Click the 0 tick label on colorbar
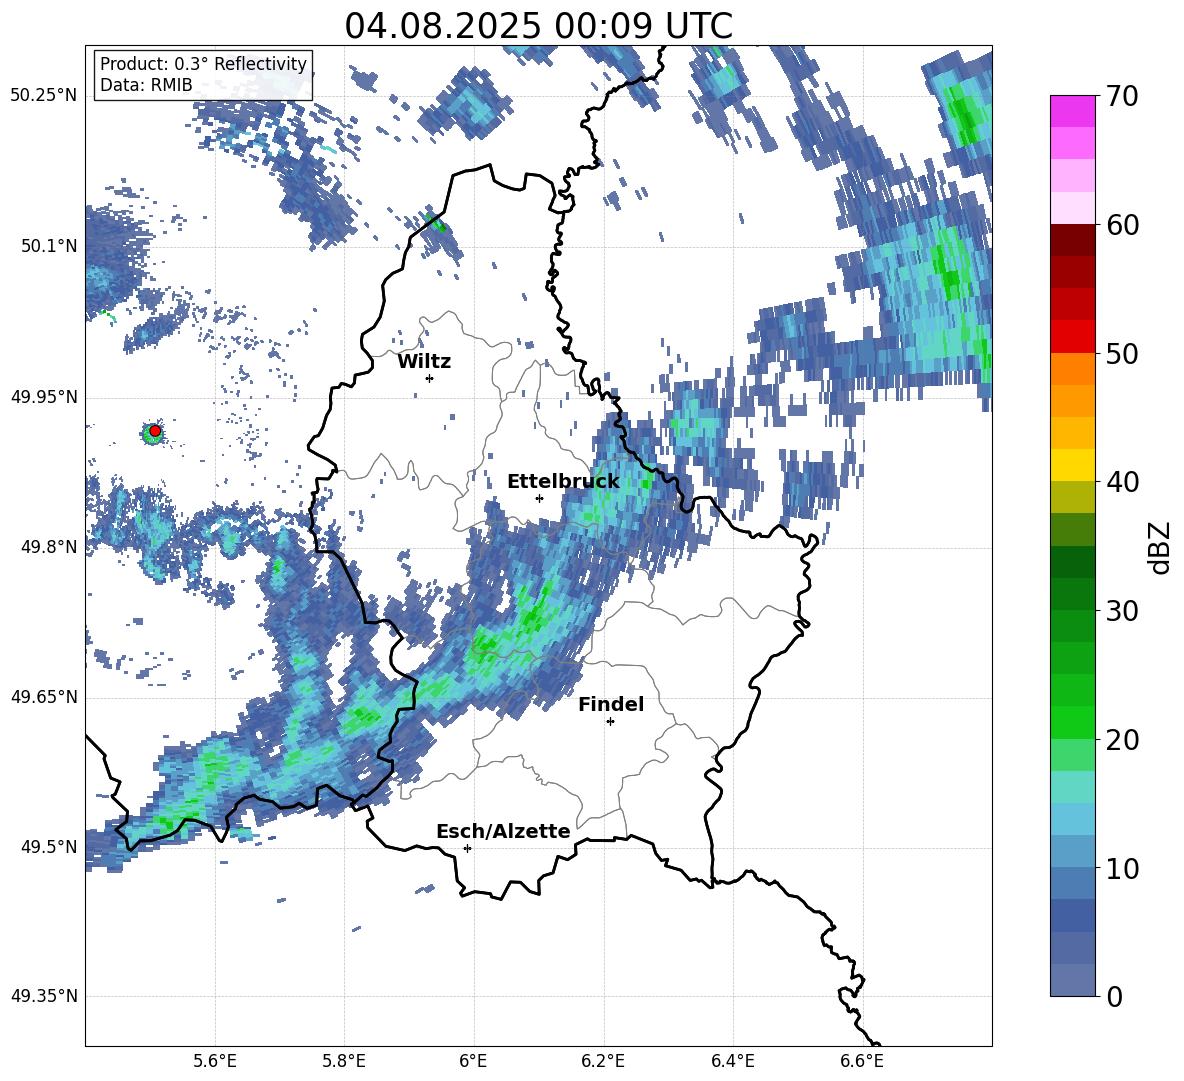Image resolution: width=1184 pixels, height=1081 pixels. [x=1114, y=997]
